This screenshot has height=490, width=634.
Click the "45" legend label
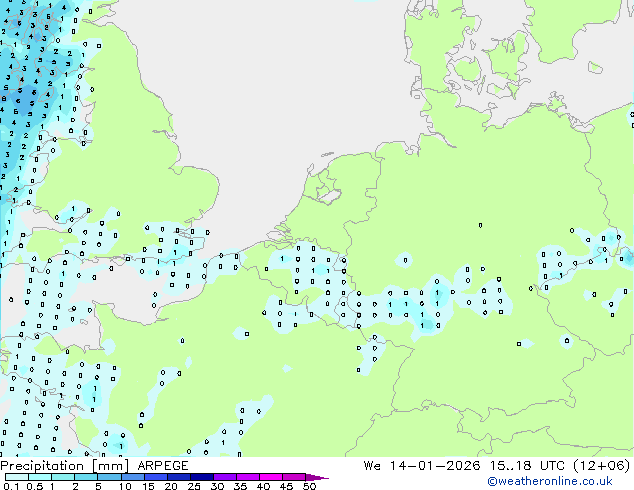286,486
